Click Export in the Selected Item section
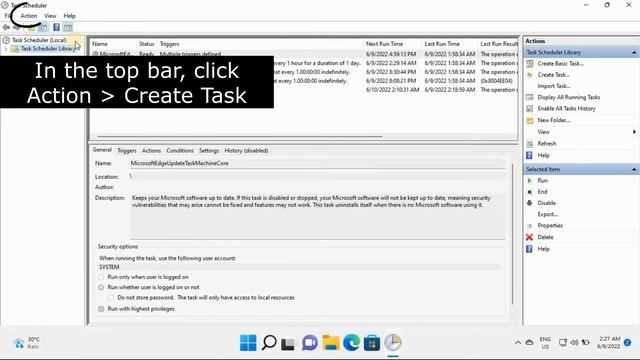The image size is (640, 360). (x=547, y=214)
